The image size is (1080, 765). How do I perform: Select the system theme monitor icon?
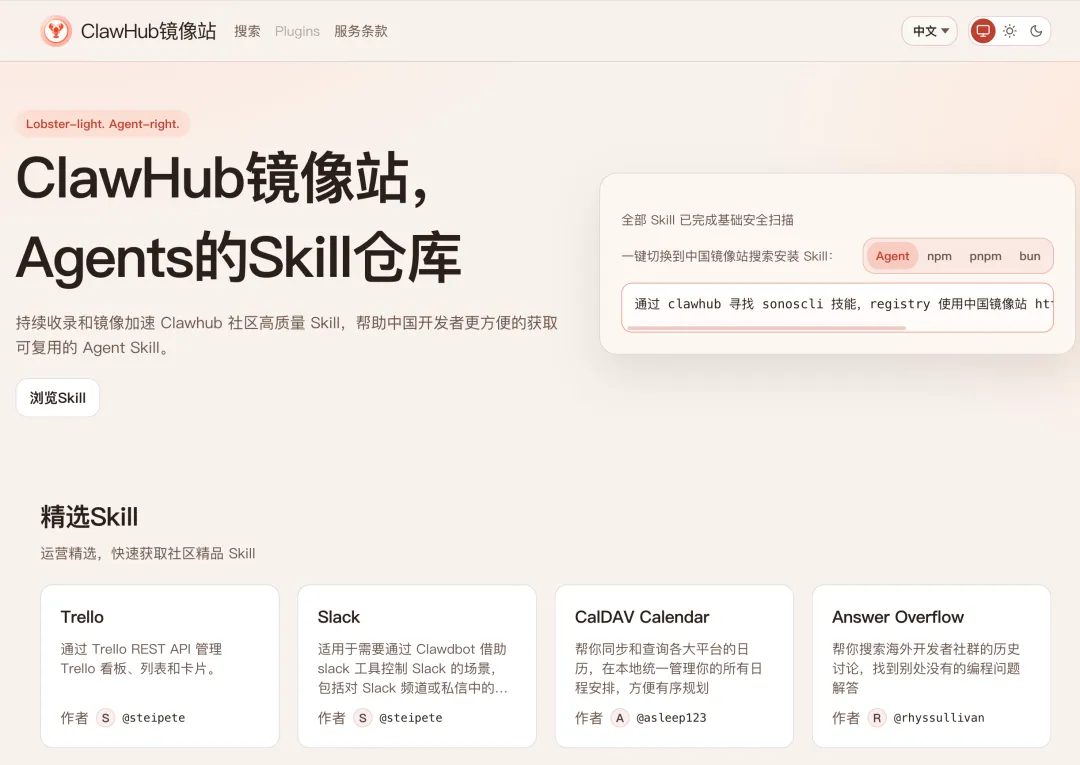pyautogui.click(x=983, y=31)
